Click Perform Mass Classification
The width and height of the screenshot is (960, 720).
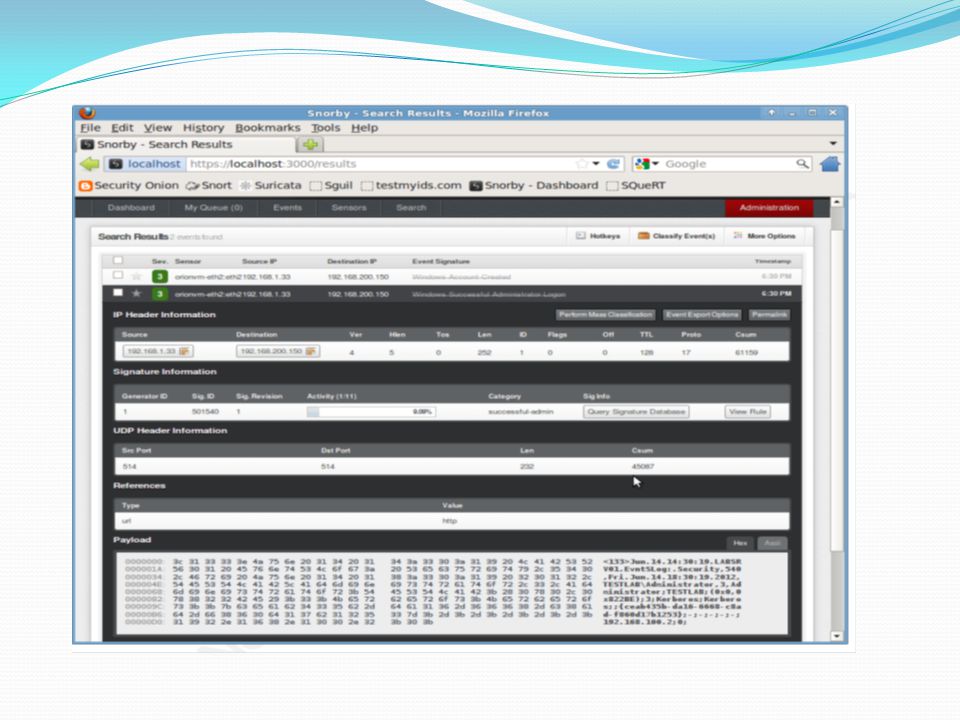click(606, 315)
